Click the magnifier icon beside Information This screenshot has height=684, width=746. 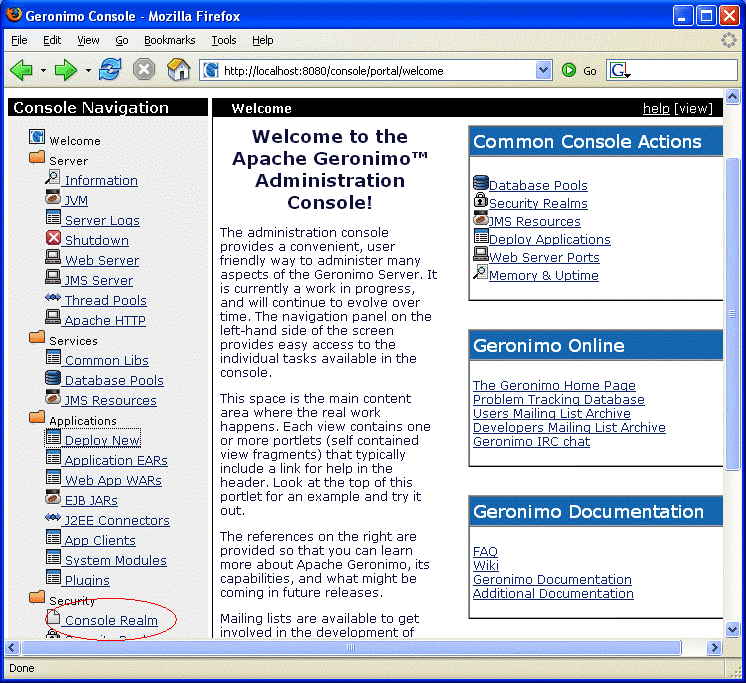(52, 177)
